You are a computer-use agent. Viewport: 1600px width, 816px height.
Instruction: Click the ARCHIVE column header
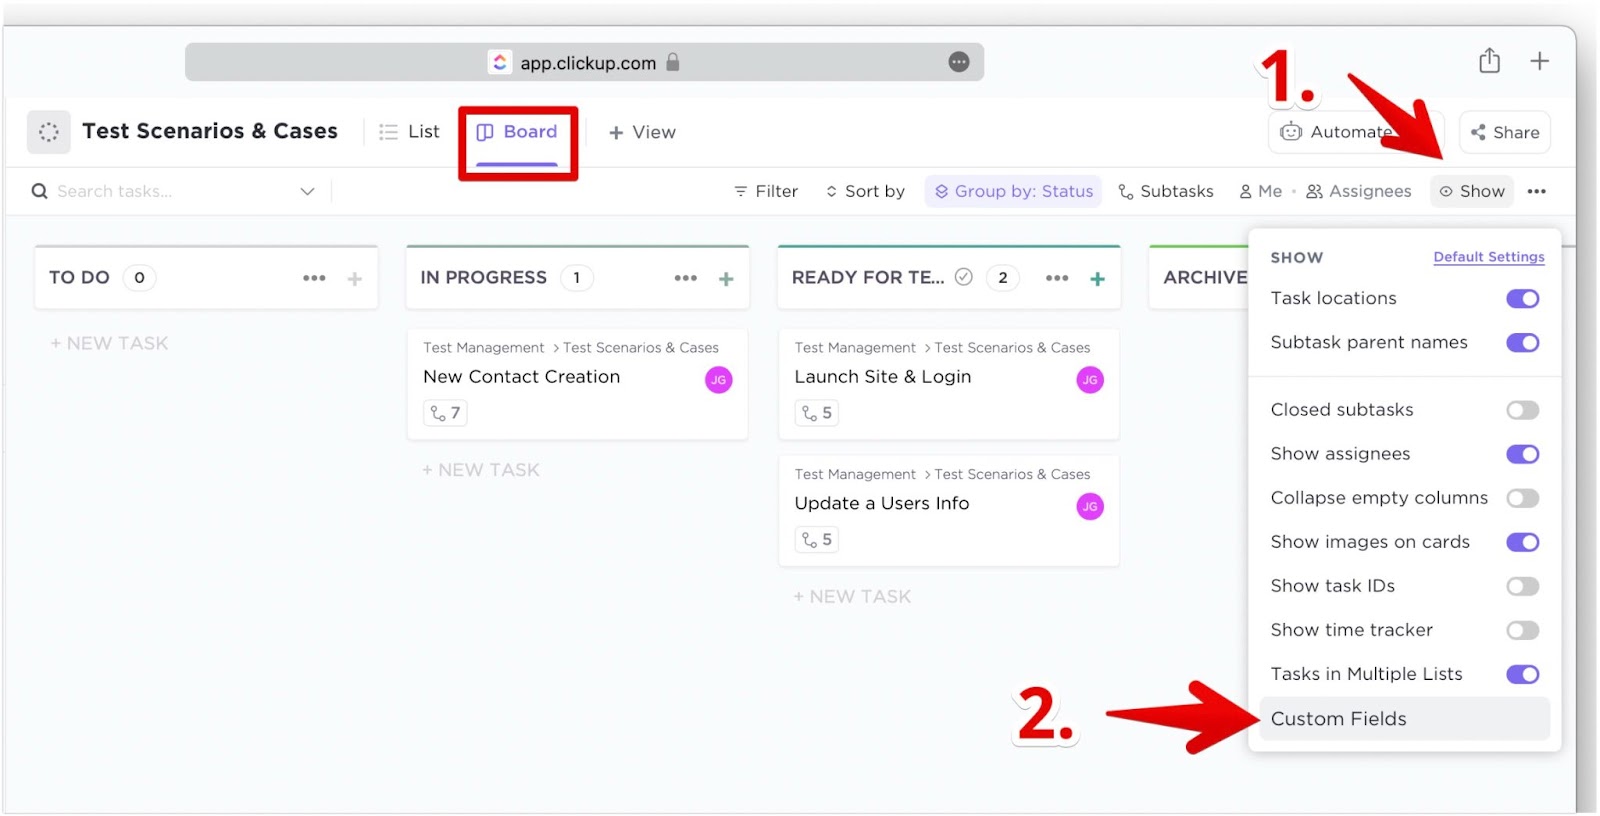[x=1204, y=277]
